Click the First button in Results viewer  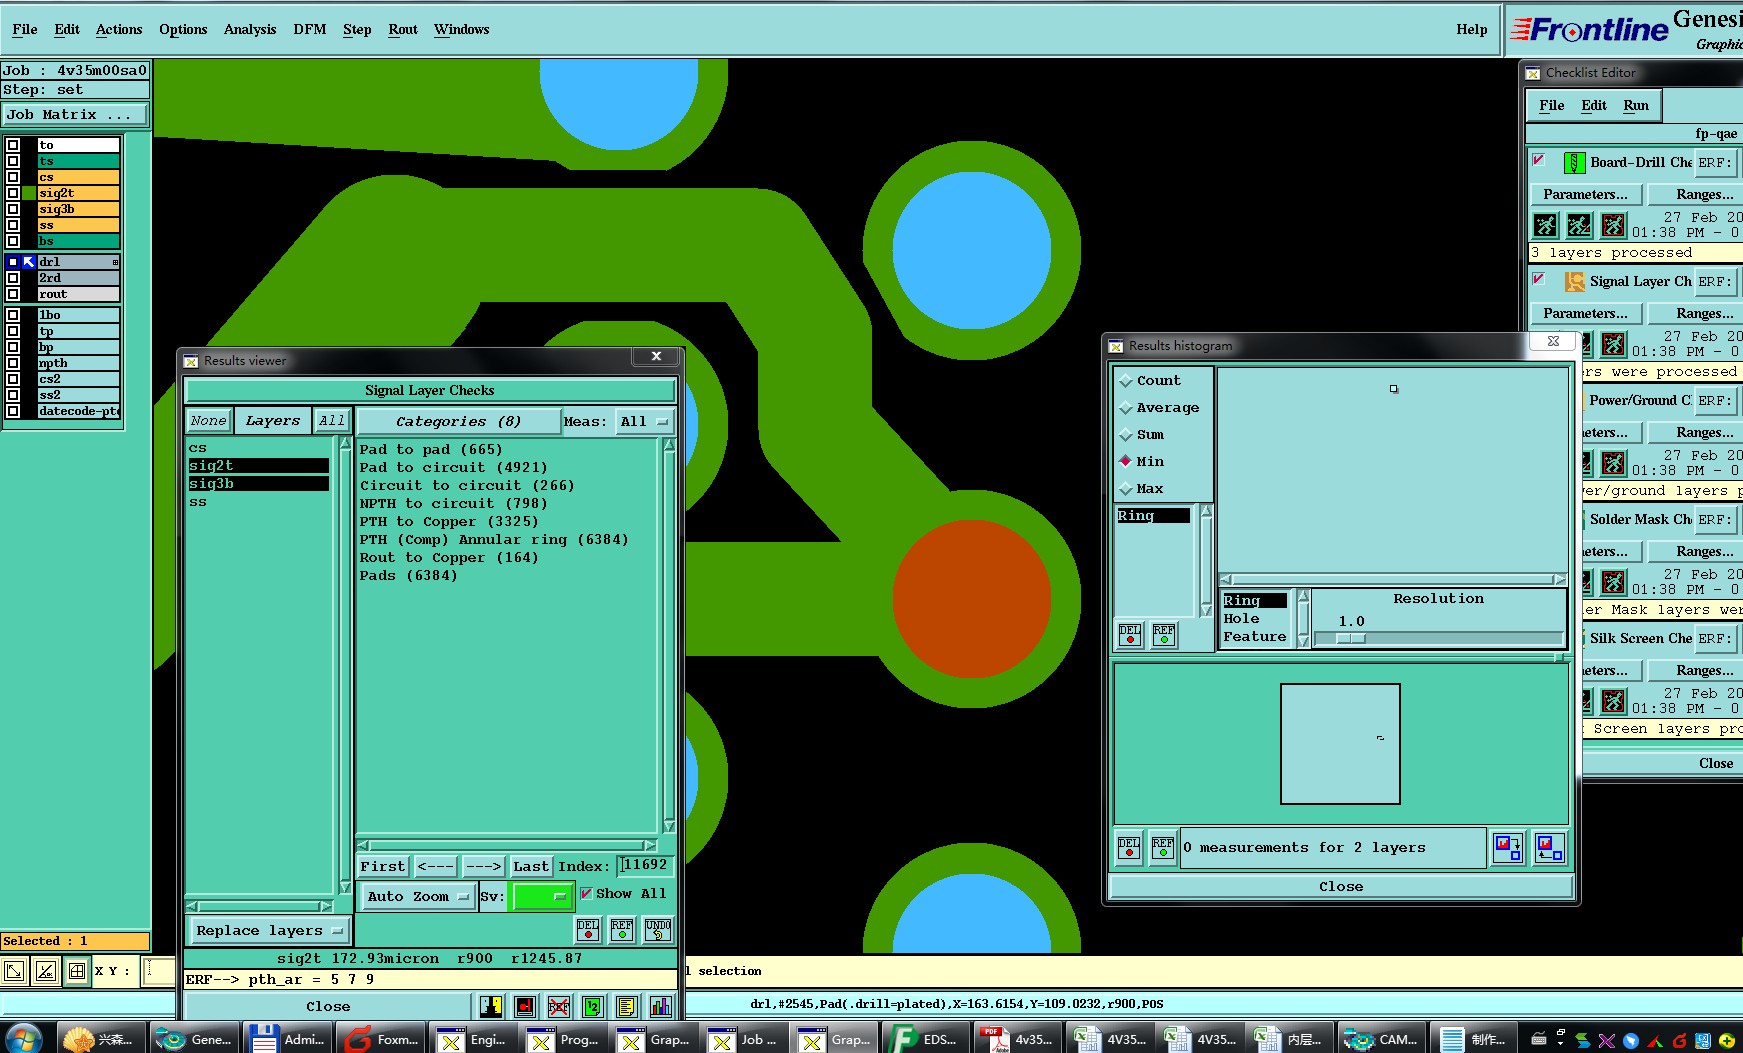coord(383,866)
